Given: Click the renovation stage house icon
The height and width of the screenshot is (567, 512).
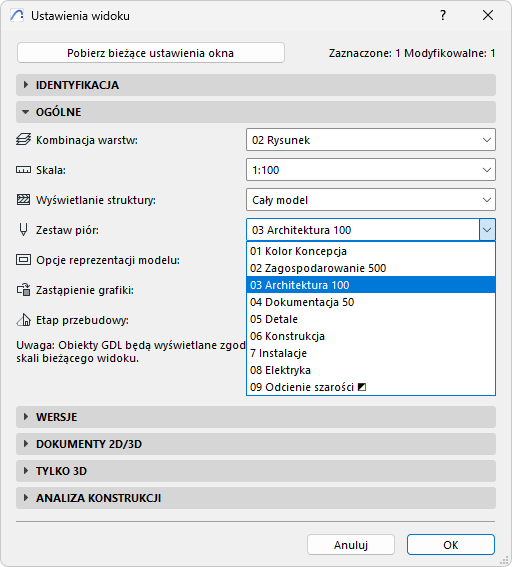Looking at the screenshot, I should pyautogui.click(x=24, y=320).
